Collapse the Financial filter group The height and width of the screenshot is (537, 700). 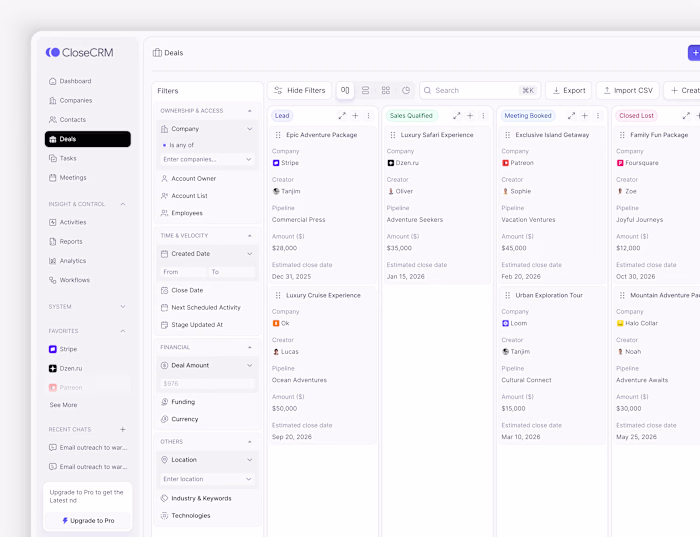point(250,347)
